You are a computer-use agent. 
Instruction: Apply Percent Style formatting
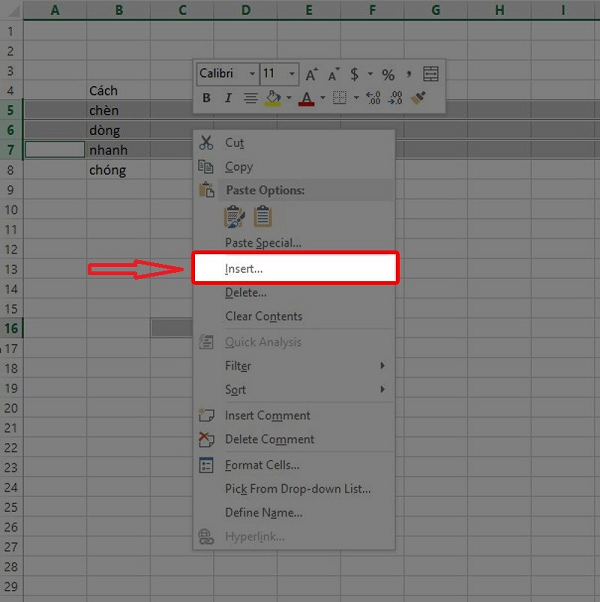(388, 75)
